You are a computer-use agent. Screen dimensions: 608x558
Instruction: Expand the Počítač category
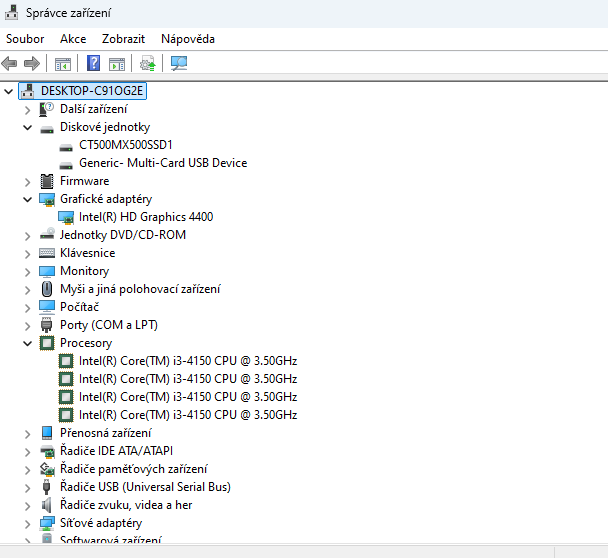[28, 308]
